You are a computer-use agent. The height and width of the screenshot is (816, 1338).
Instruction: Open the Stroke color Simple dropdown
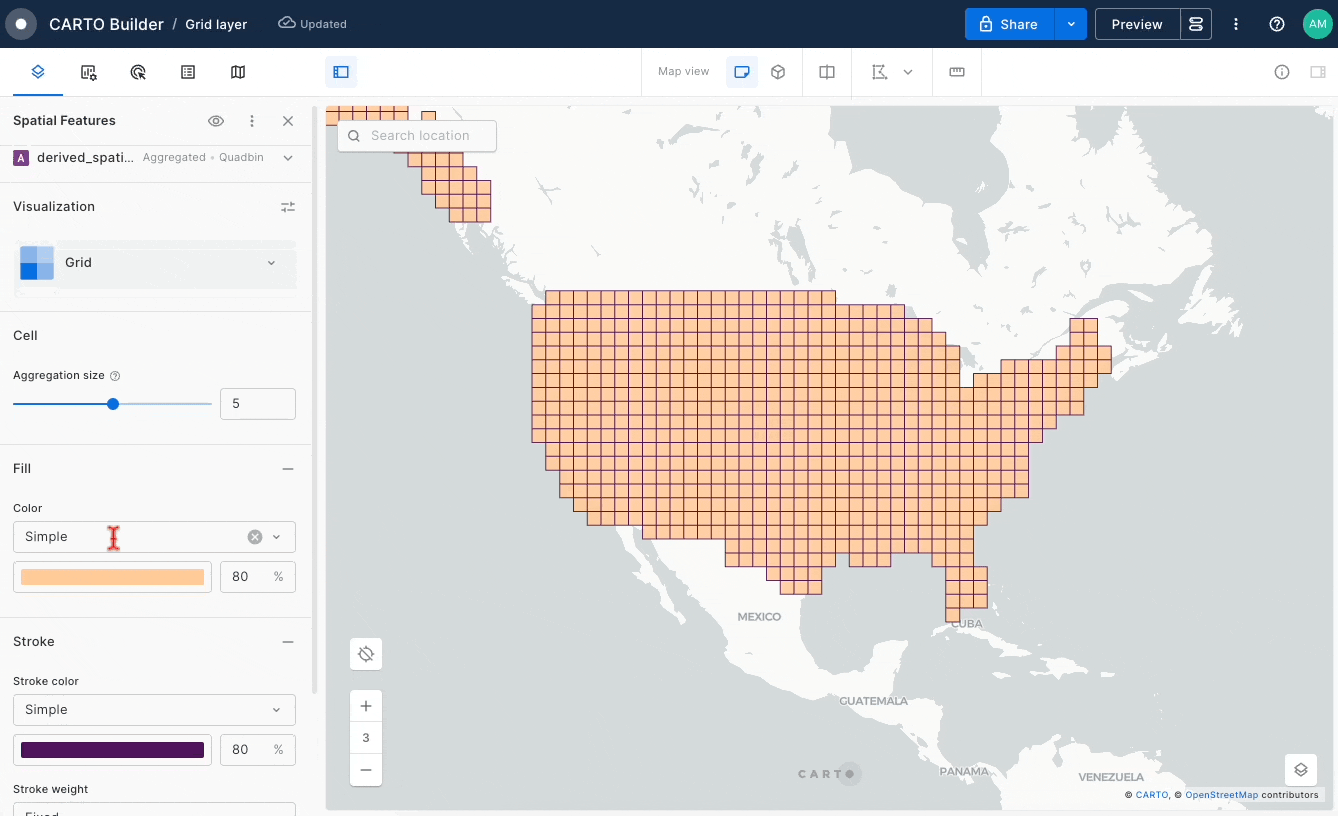tap(154, 710)
